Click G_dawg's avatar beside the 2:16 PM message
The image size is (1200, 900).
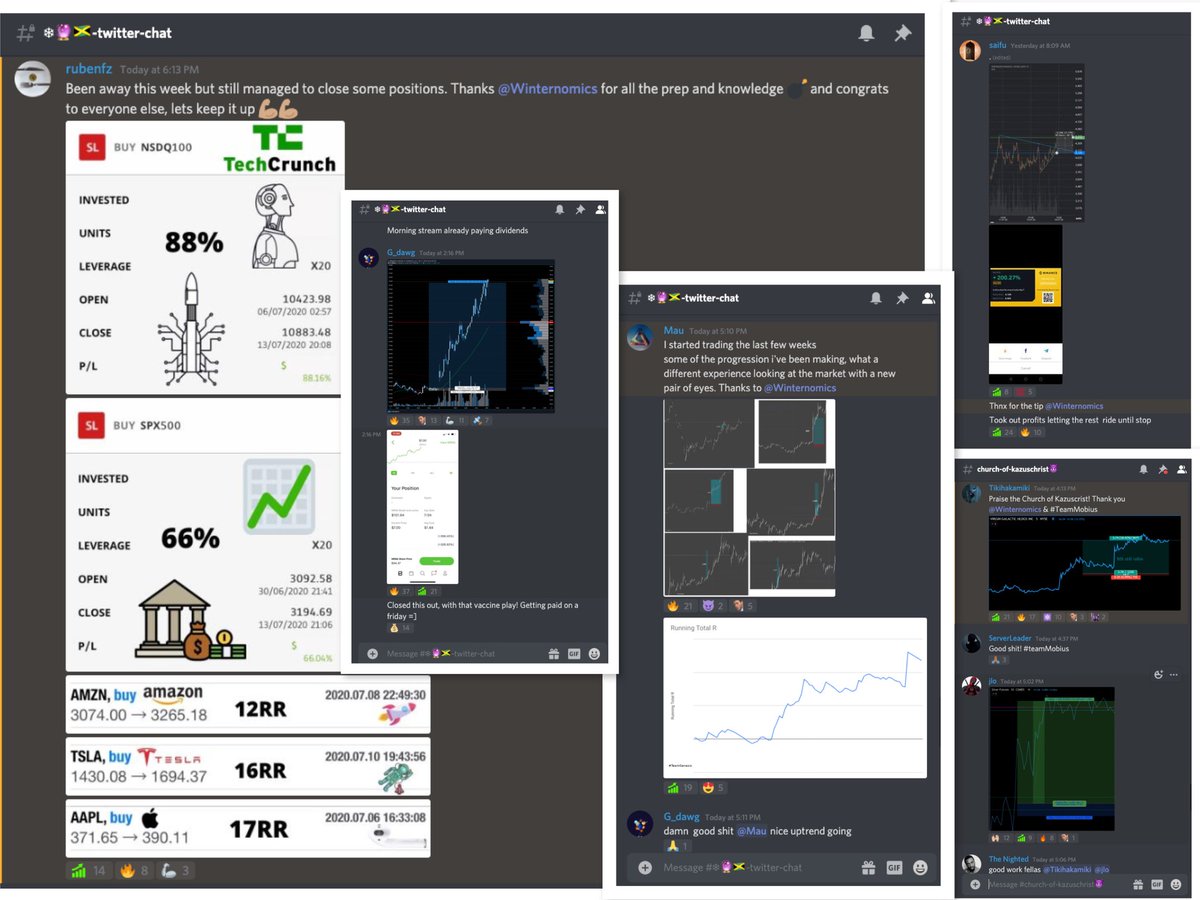[x=368, y=257]
